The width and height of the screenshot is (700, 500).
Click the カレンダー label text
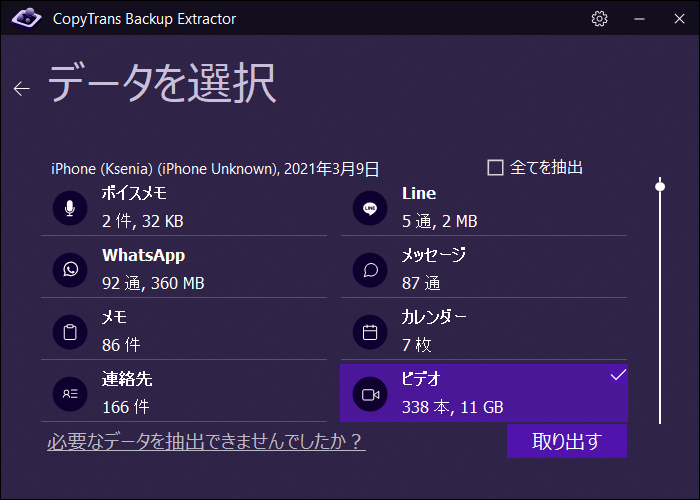click(434, 317)
